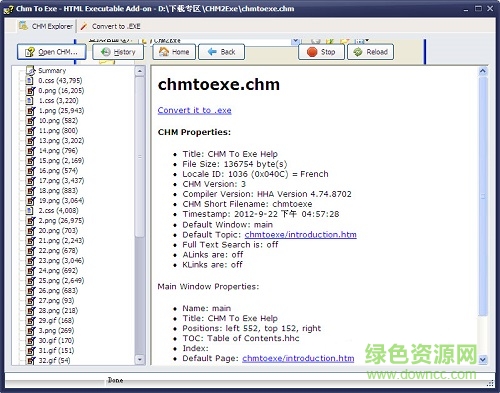Screen dimensions: 500x393
Task: Click the image icon of 10.png (582)
Action: 30,121
